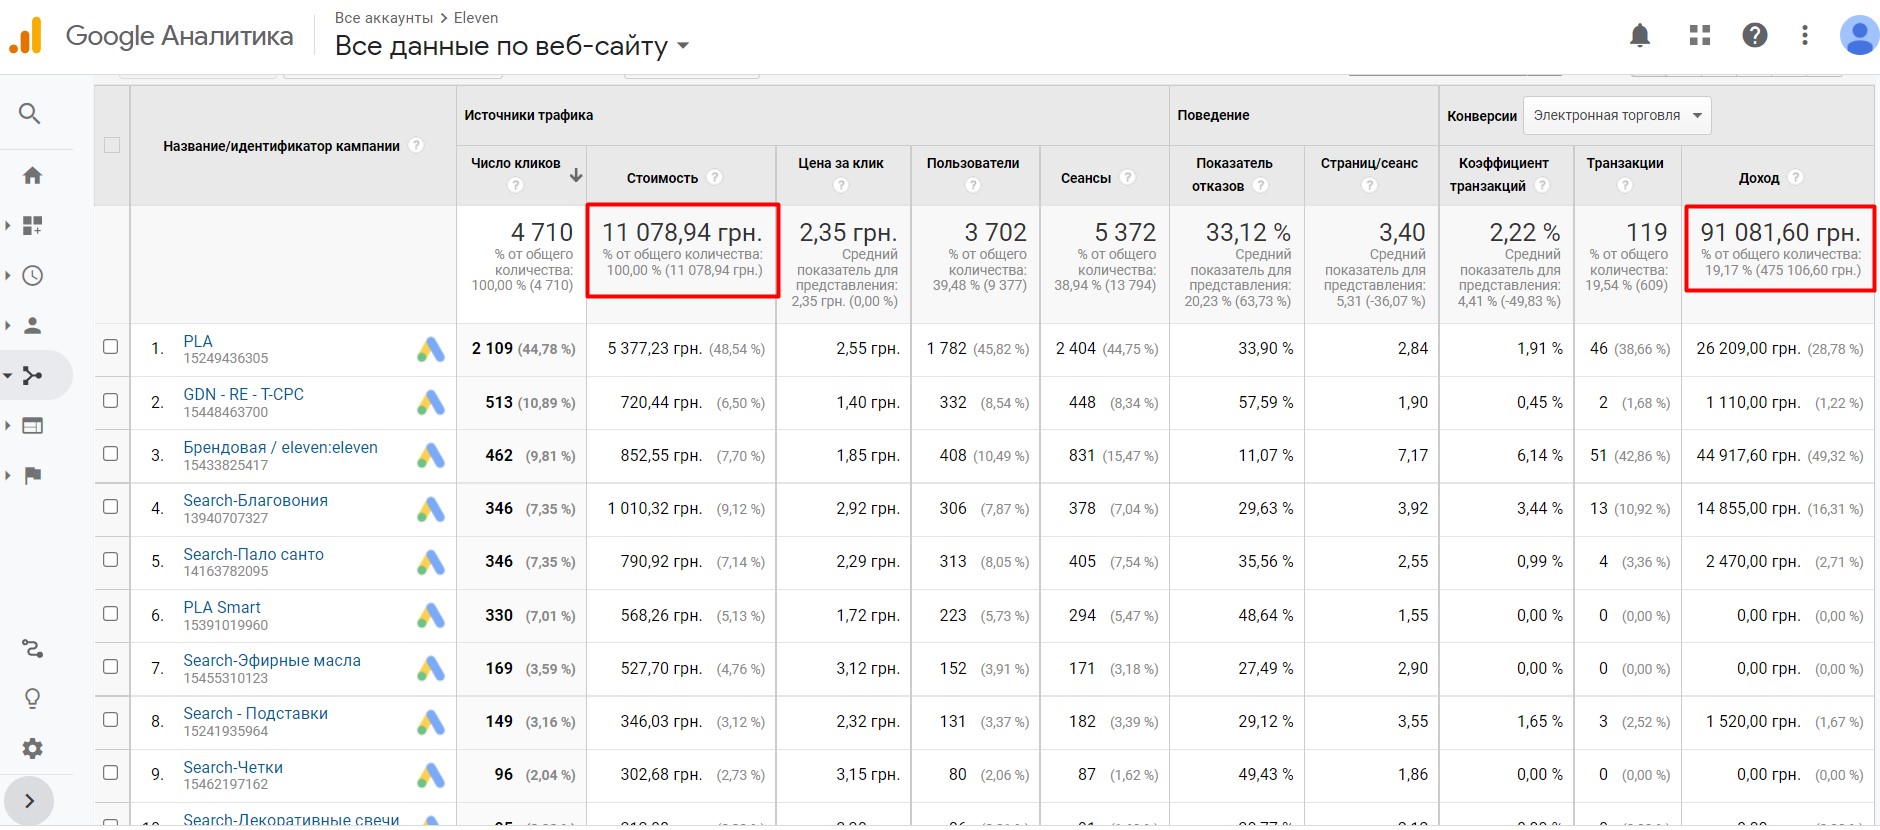Image resolution: width=1880 pixels, height=830 pixels.
Task: Expand the sidebar with the arrow button
Action: pyautogui.click(x=29, y=801)
